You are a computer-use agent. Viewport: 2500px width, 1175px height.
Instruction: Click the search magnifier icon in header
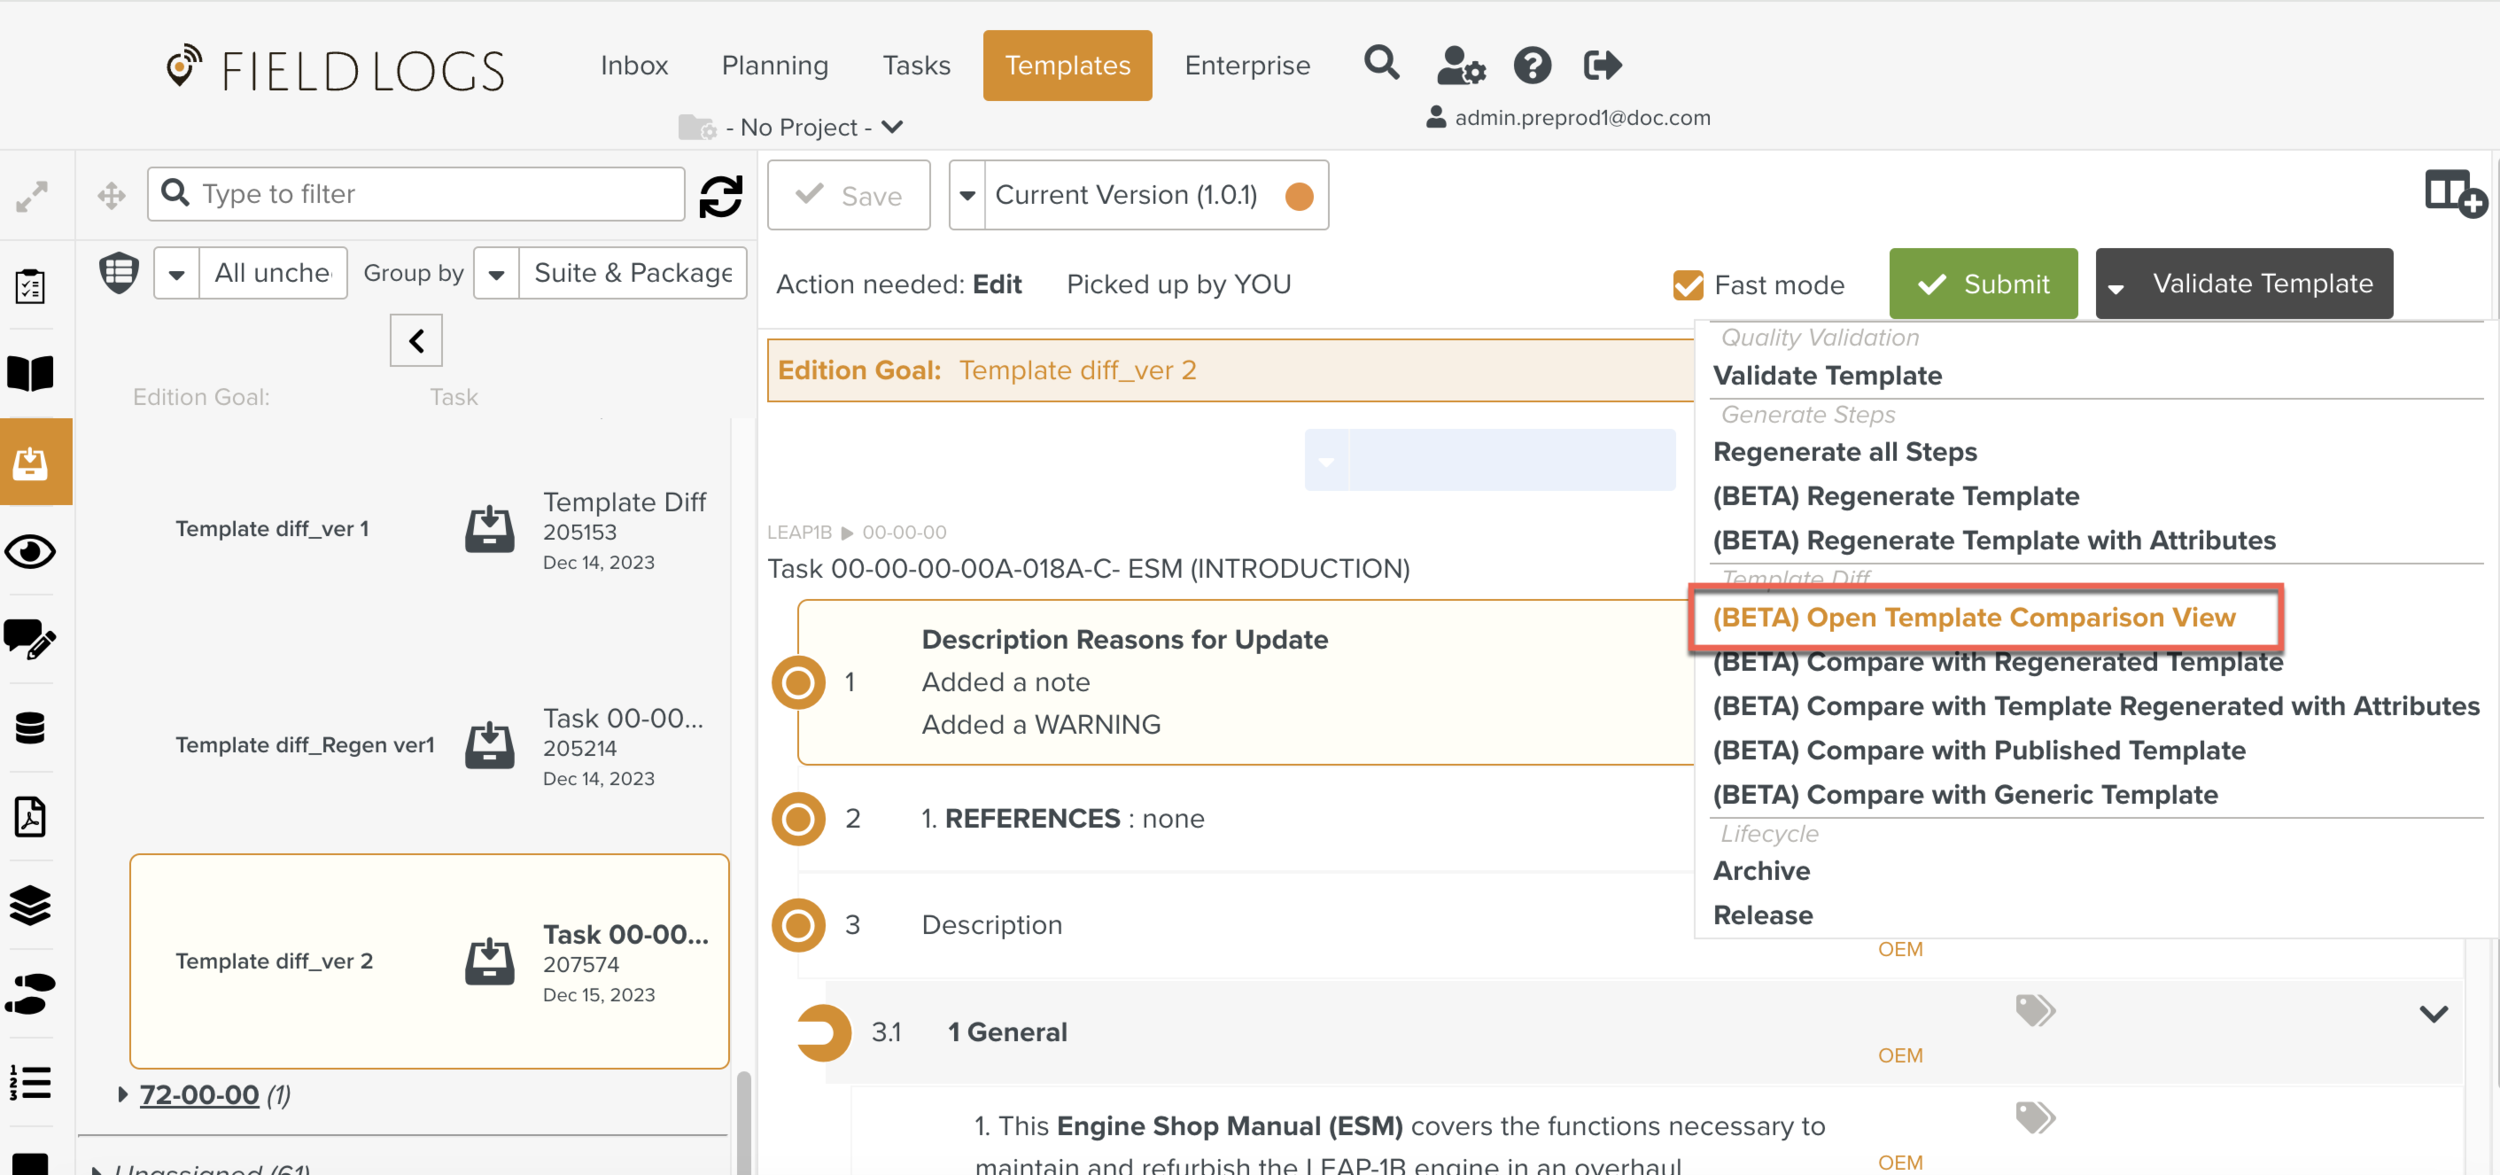(x=1381, y=64)
